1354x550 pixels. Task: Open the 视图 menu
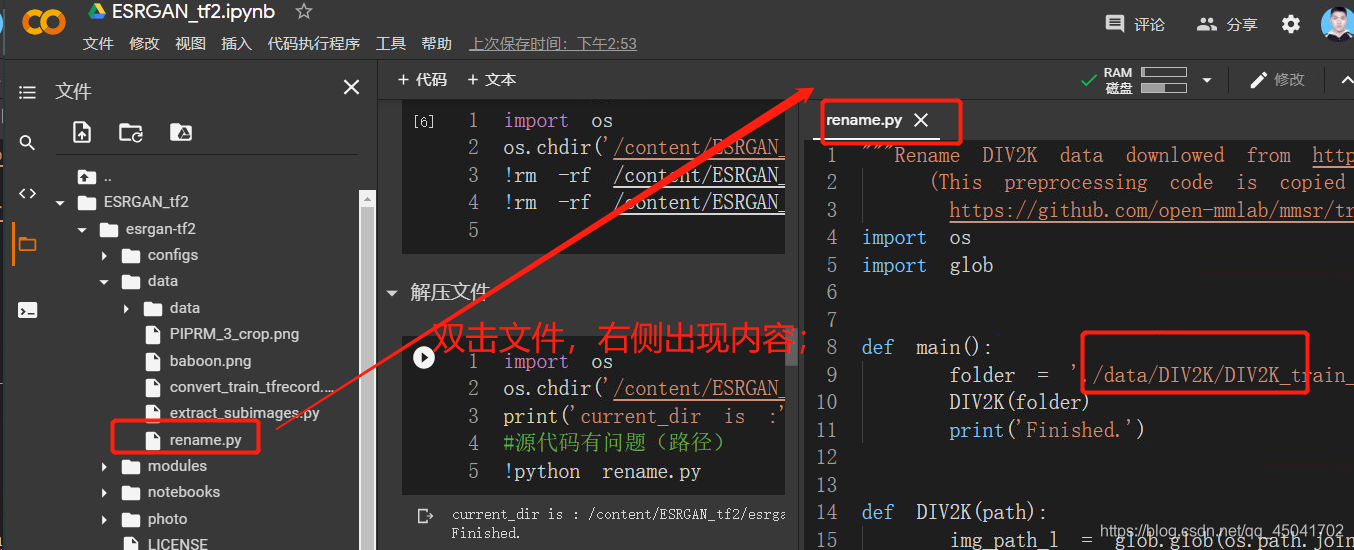(x=190, y=43)
